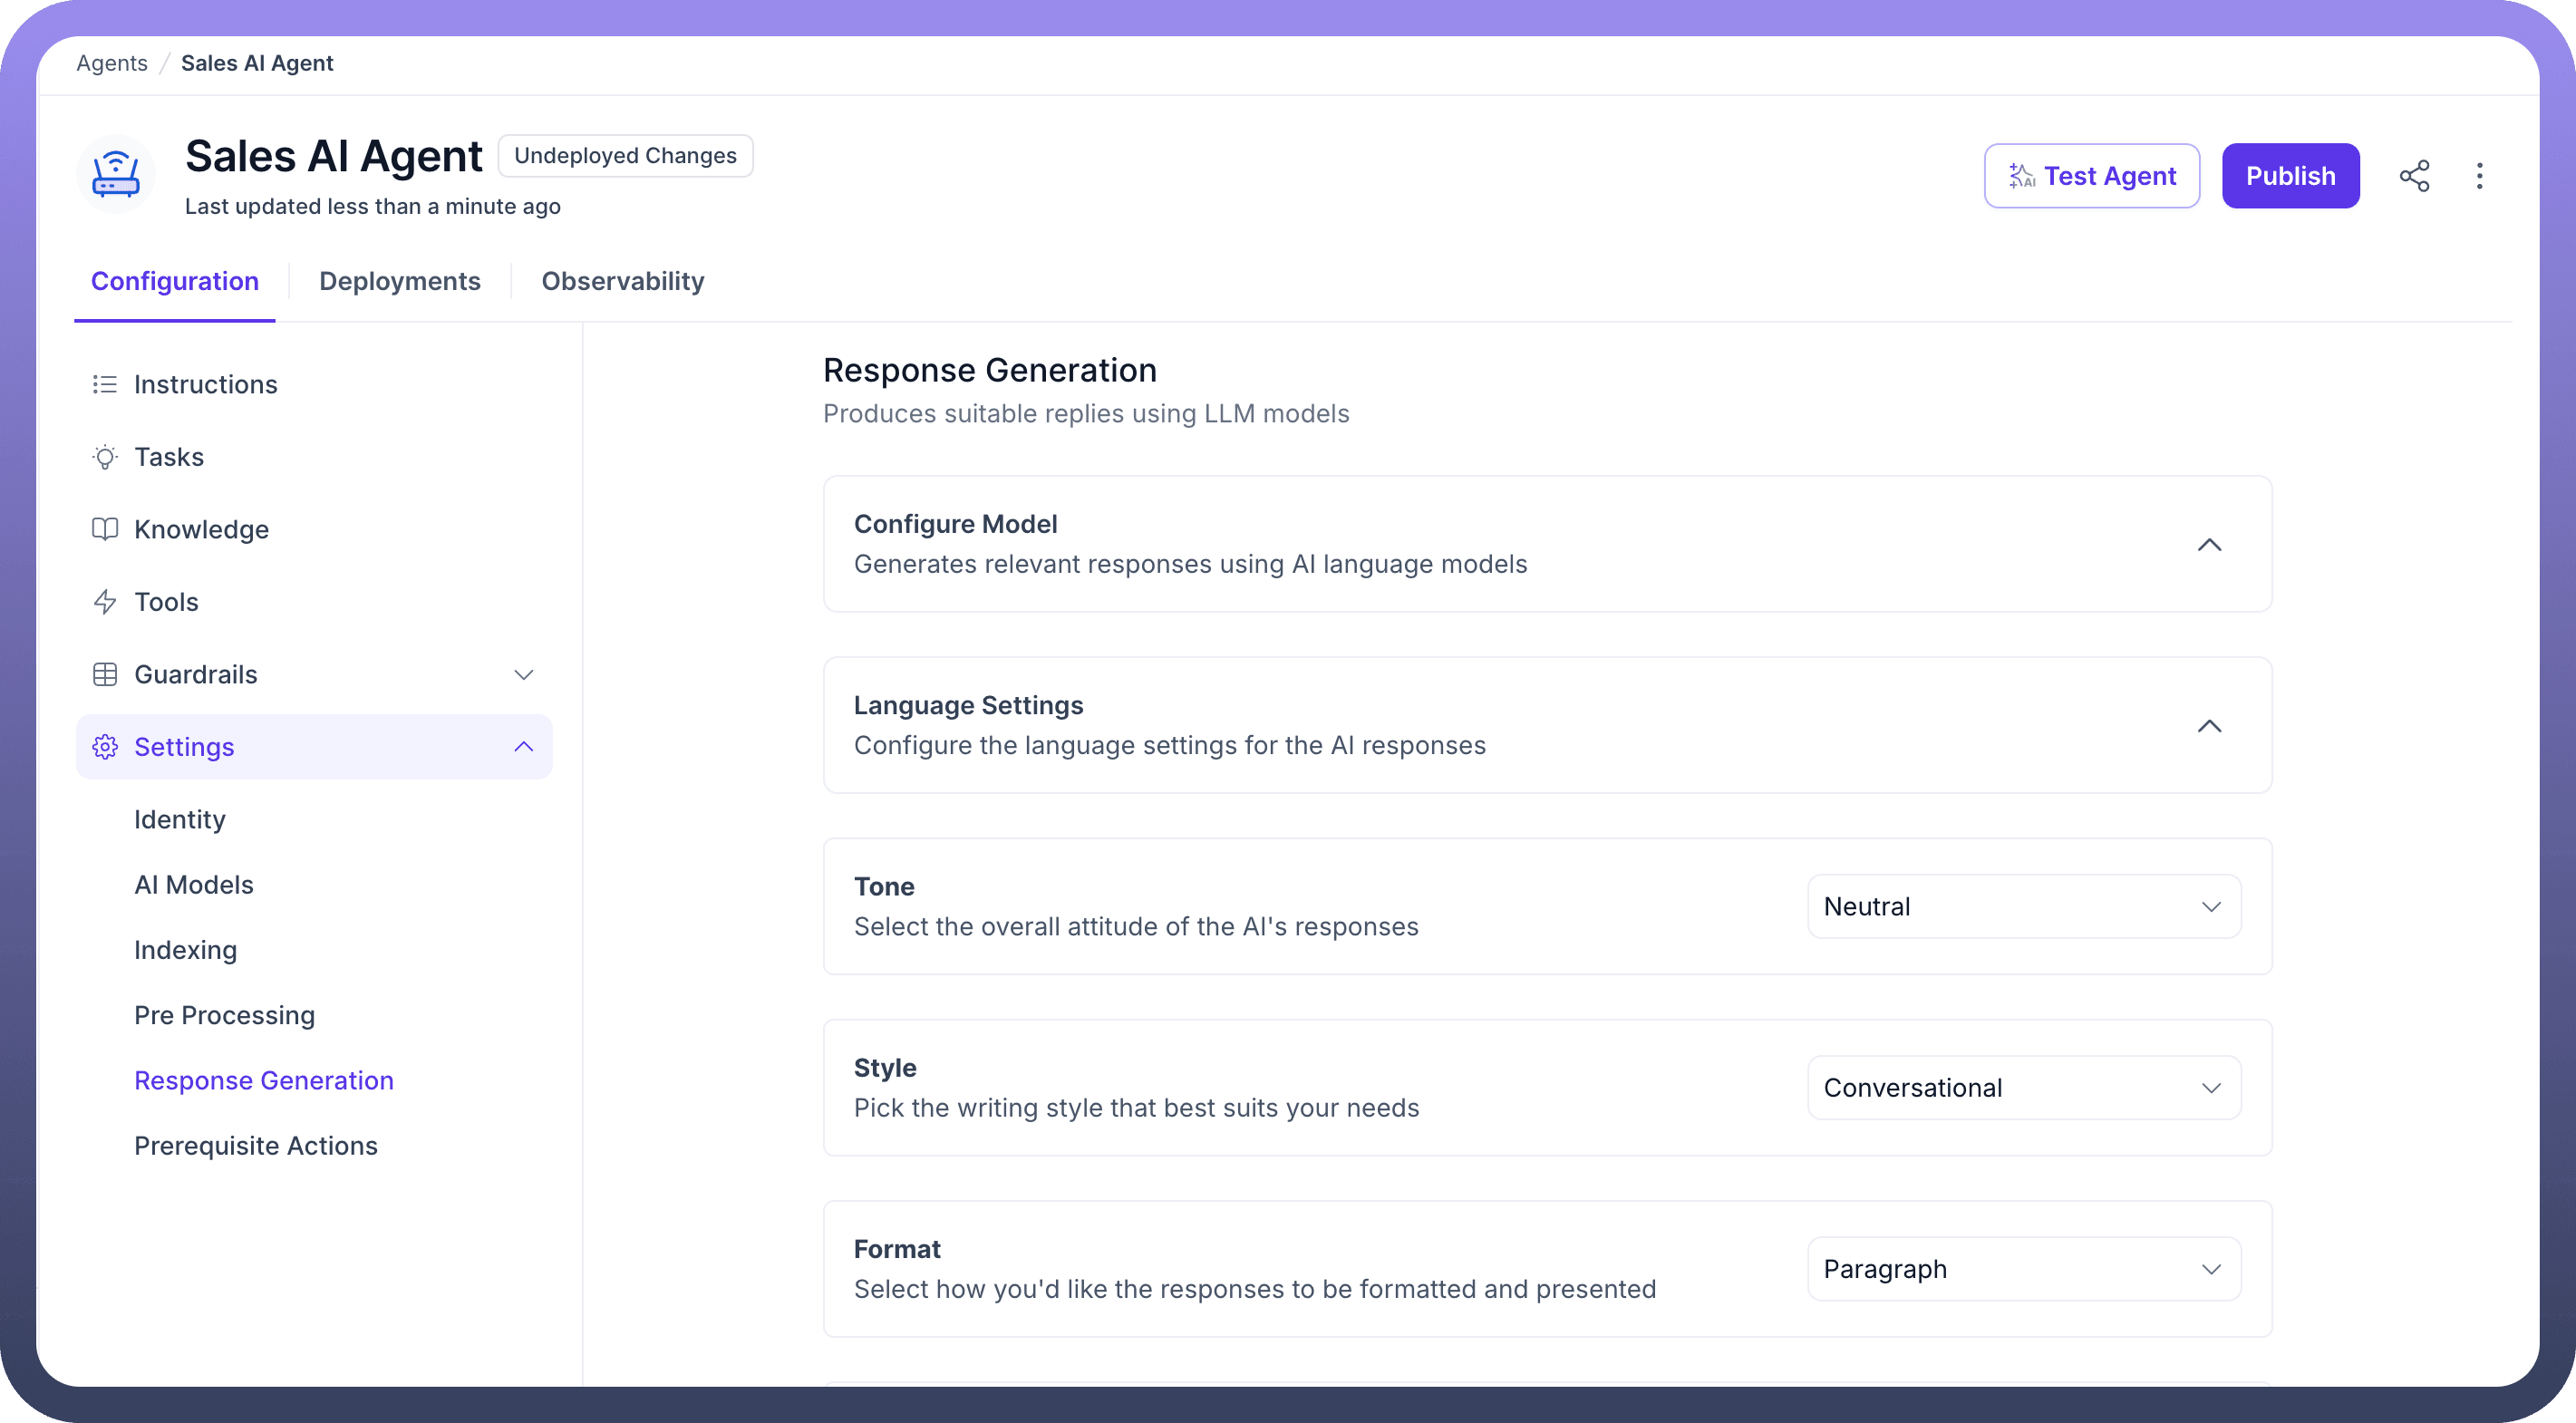Switch to the Deployments tab
Screen dimensions: 2576x1423
click(400, 281)
